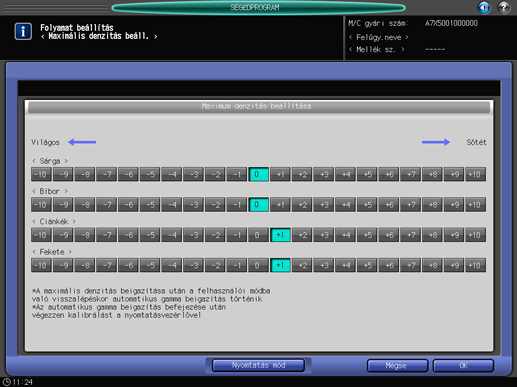Set Bíbor density to -7
The height and width of the screenshot is (387, 517).
click(106, 205)
